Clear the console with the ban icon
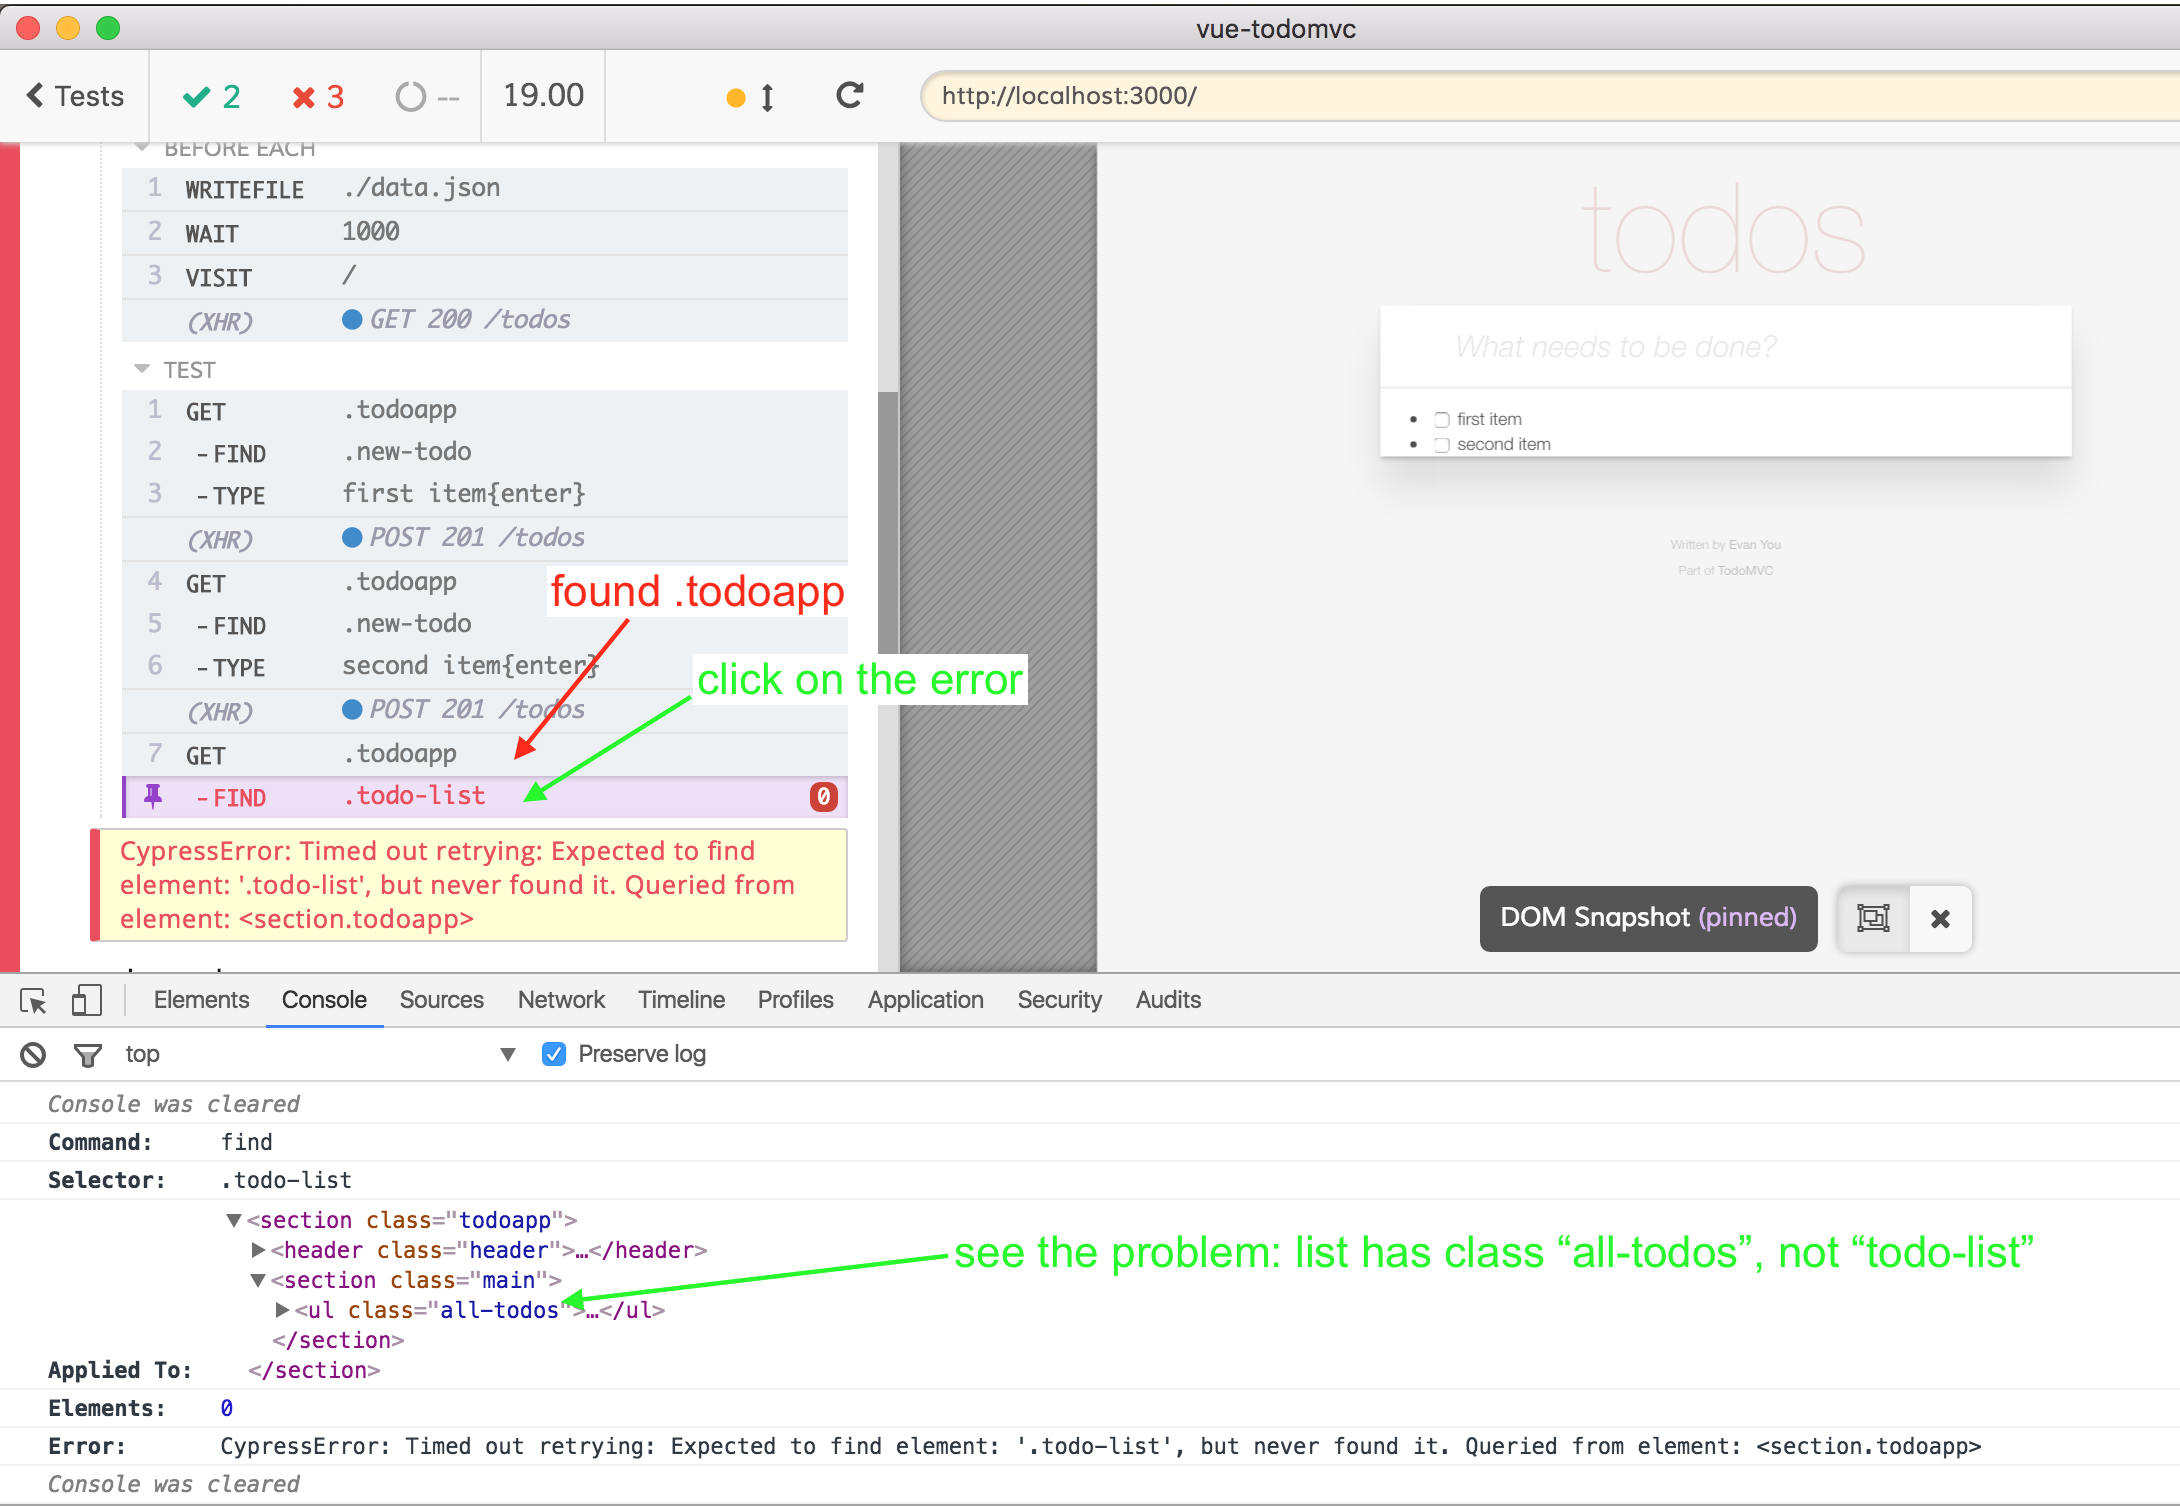This screenshot has width=2180, height=1506. [x=33, y=1054]
